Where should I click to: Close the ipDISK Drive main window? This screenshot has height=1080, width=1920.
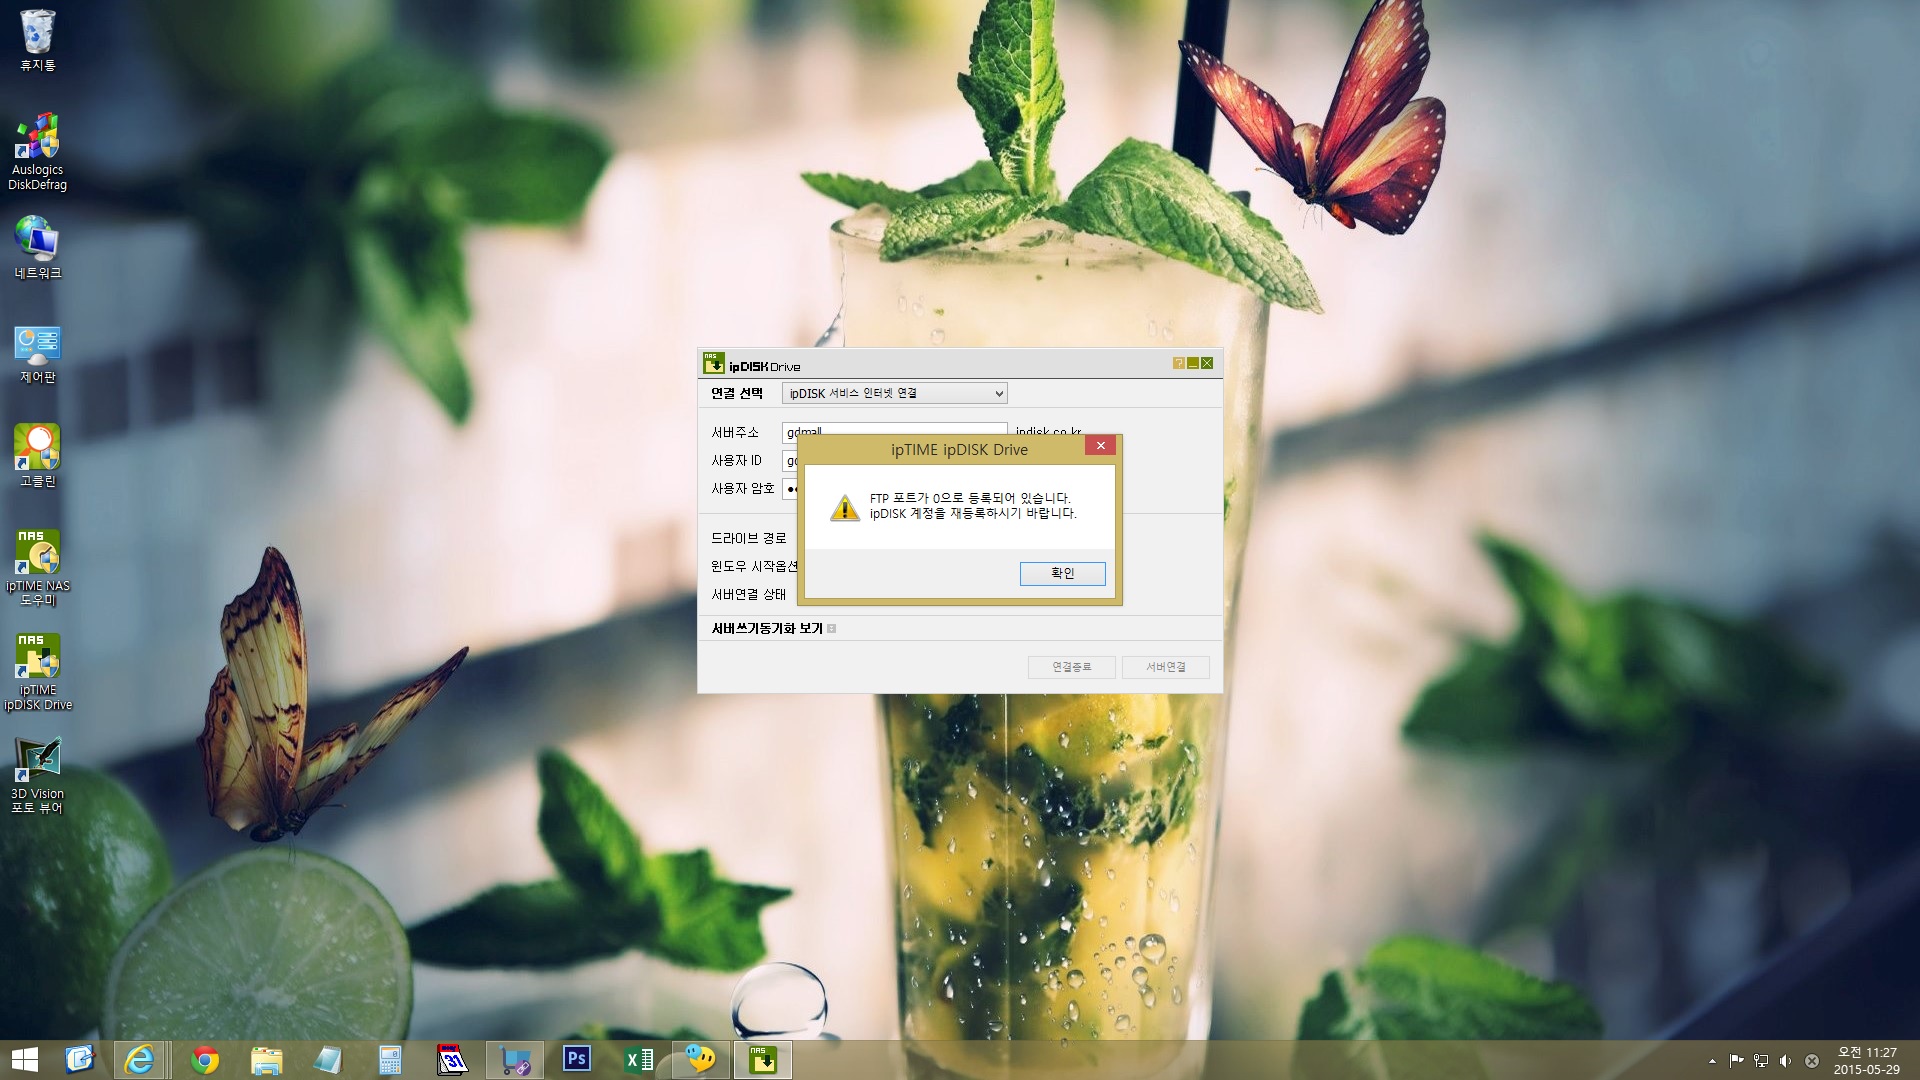pos(1207,363)
